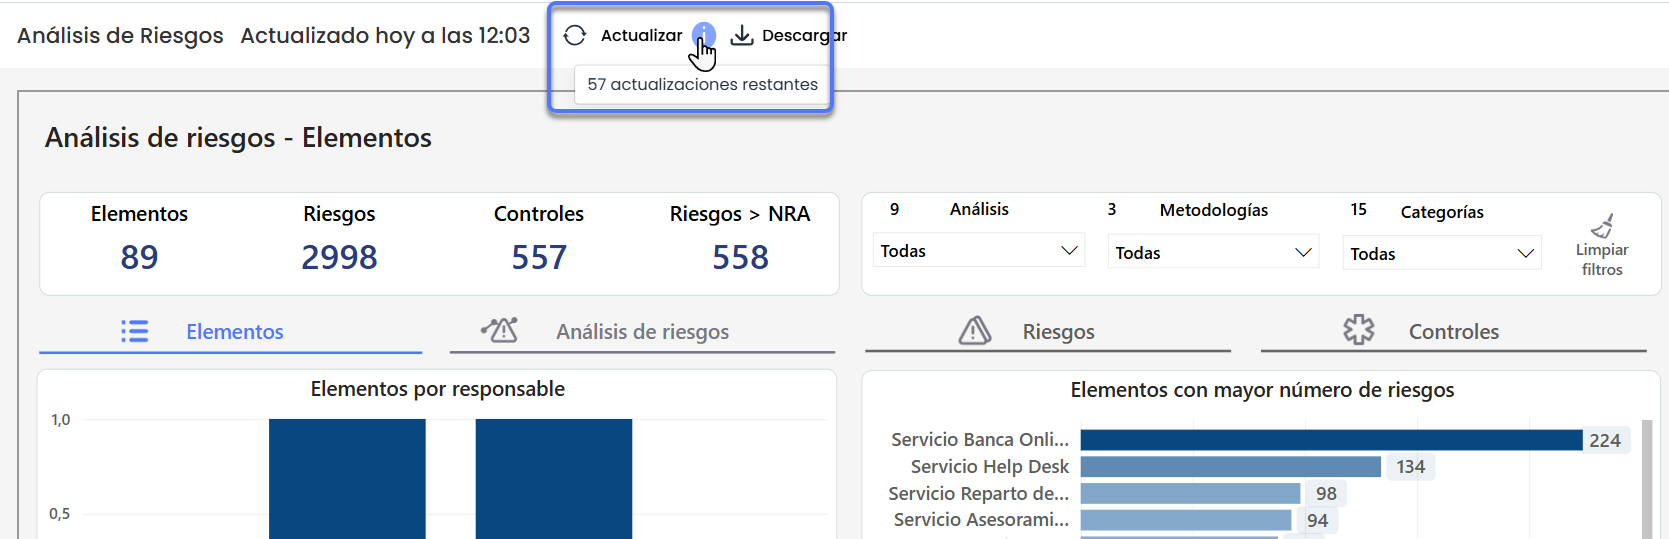
Task: Open the Categorías filter dropdown
Action: [x=1440, y=254]
